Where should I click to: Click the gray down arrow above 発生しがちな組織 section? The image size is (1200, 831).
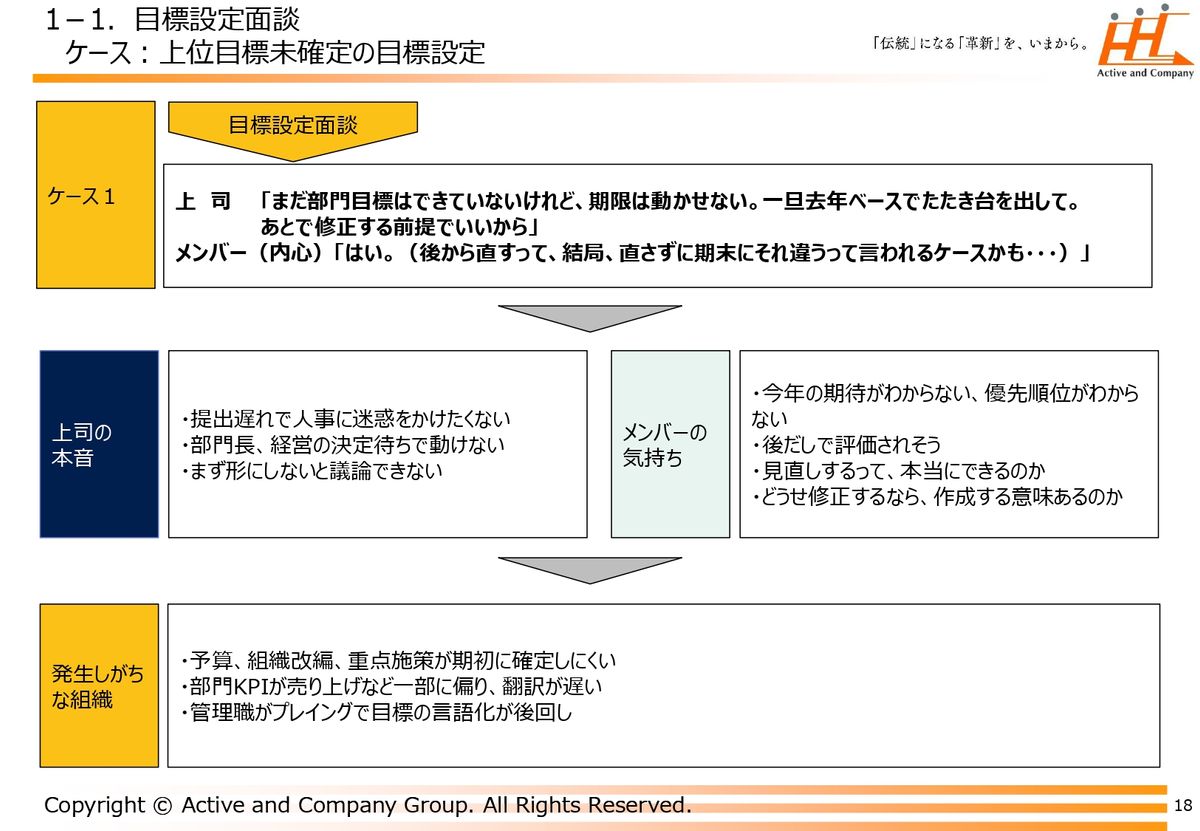(589, 569)
